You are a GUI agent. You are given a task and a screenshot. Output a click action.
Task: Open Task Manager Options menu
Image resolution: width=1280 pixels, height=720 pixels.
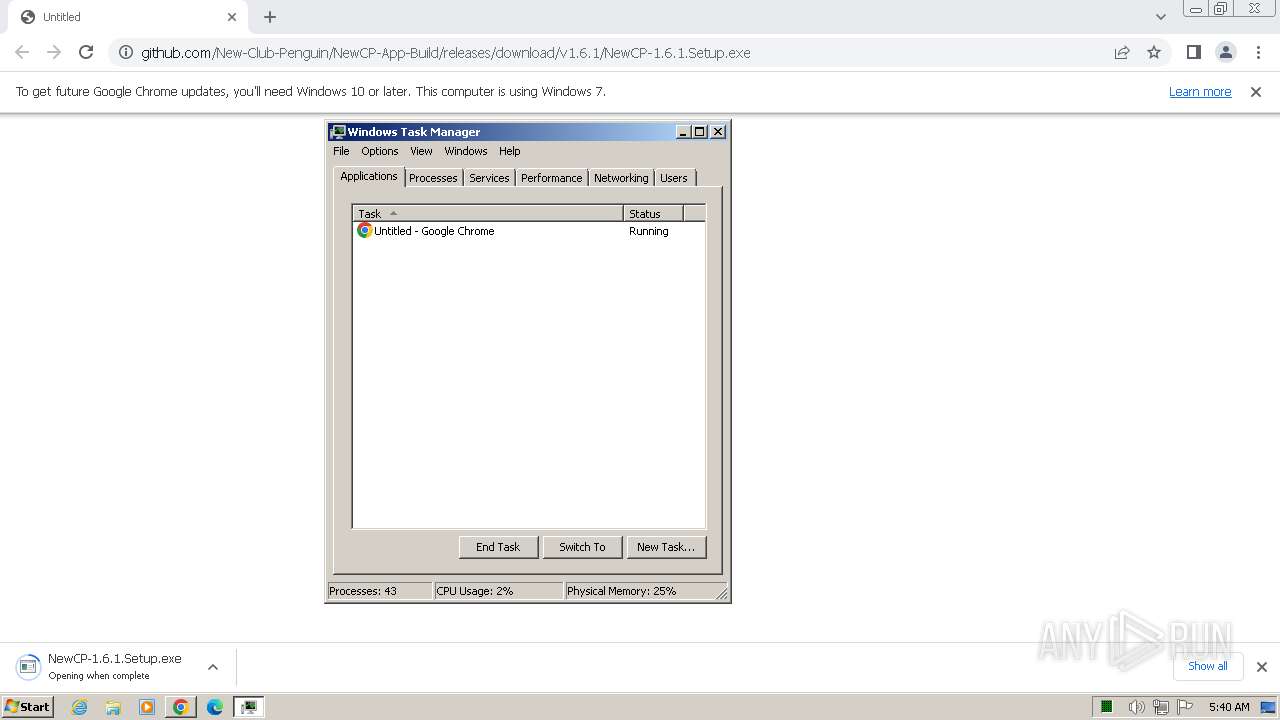pyautogui.click(x=380, y=151)
